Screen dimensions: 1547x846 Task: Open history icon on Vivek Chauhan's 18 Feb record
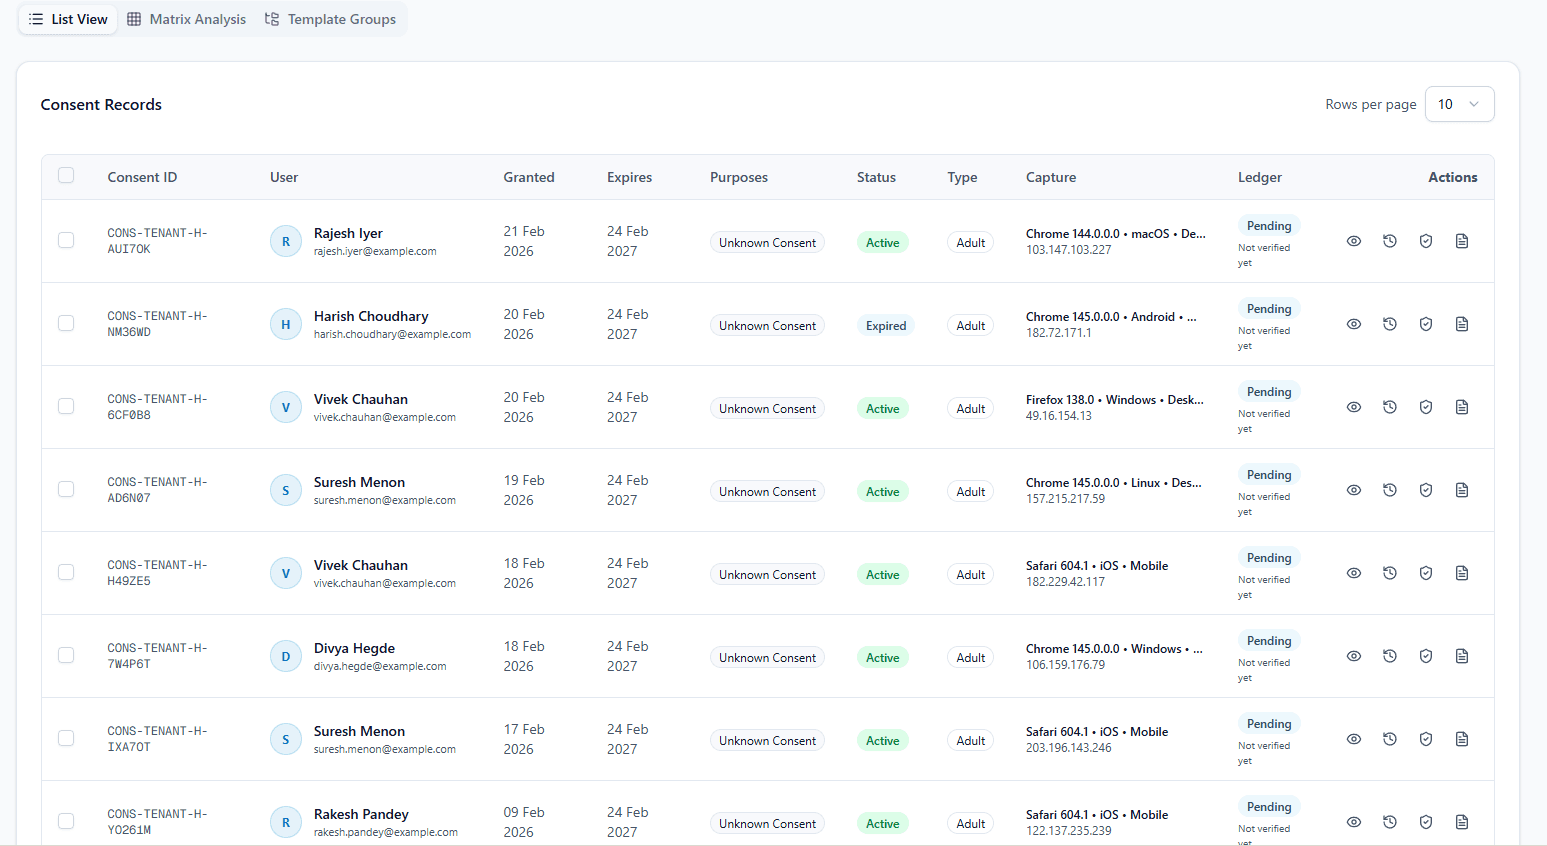click(1389, 572)
